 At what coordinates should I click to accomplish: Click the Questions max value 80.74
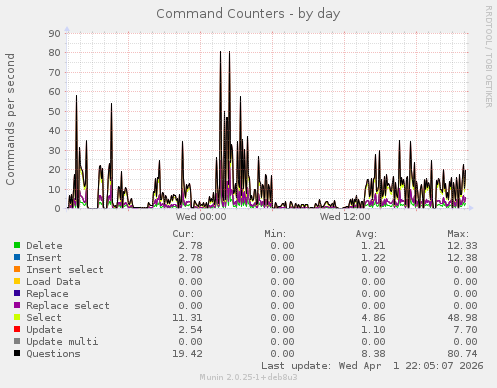point(462,354)
